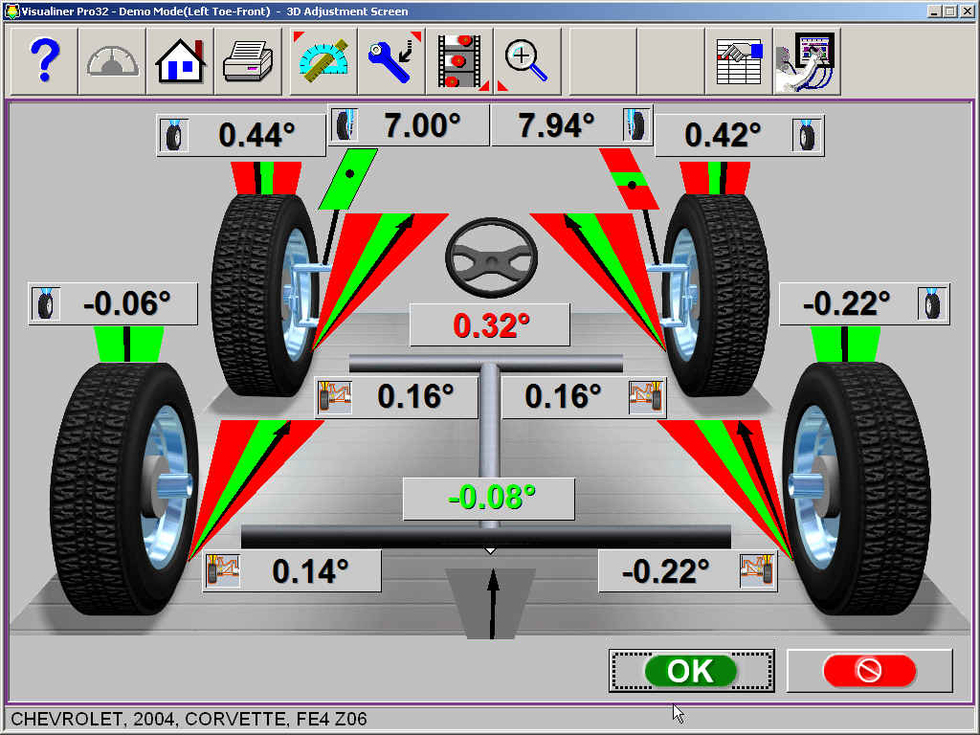
Task: Click the gauge meter toolbar icon
Action: click(113, 61)
